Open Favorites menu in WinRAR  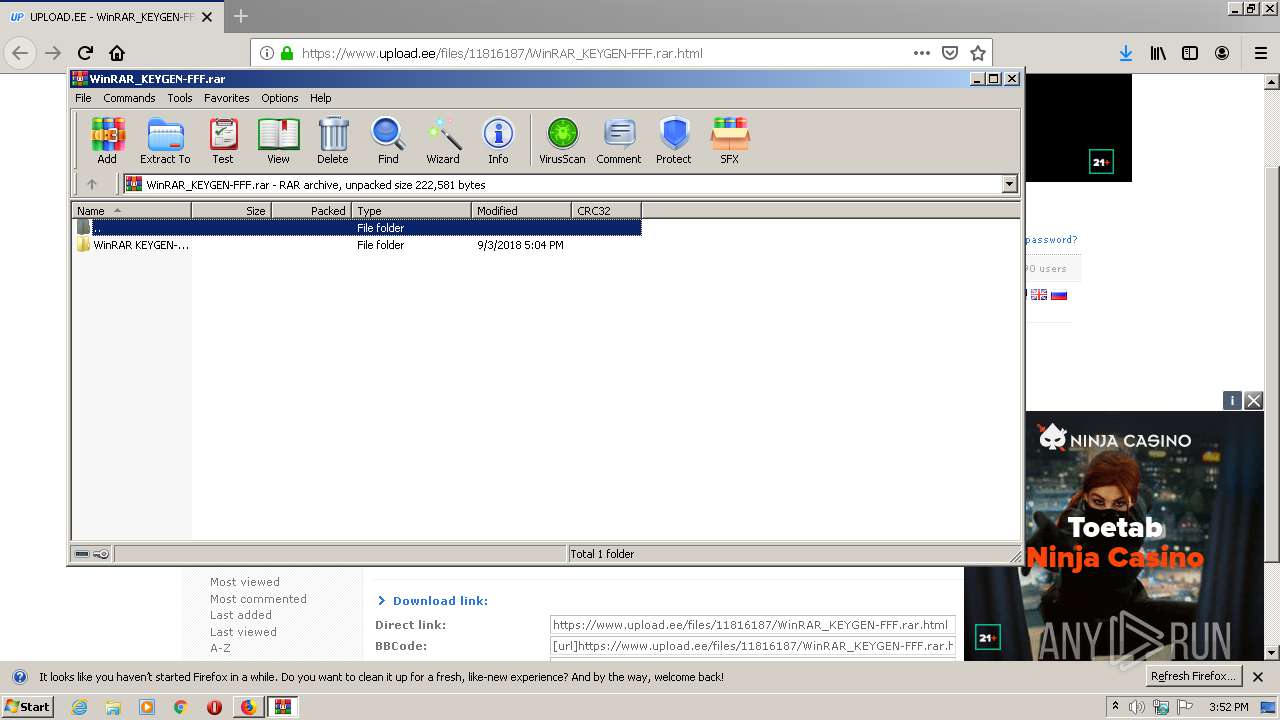pos(227,98)
